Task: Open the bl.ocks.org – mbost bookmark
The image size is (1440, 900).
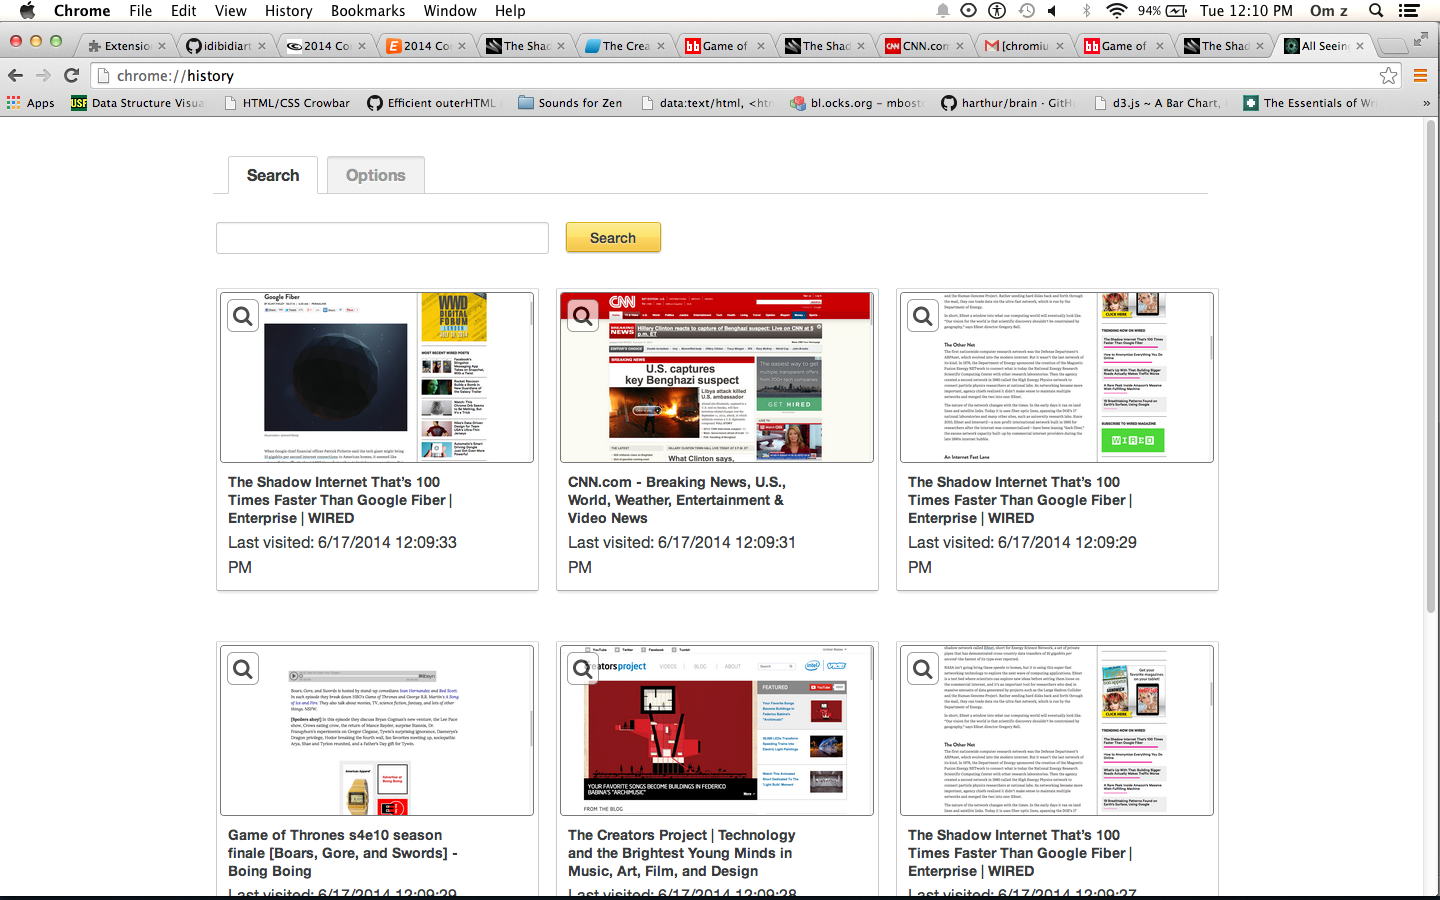Action: [858, 103]
